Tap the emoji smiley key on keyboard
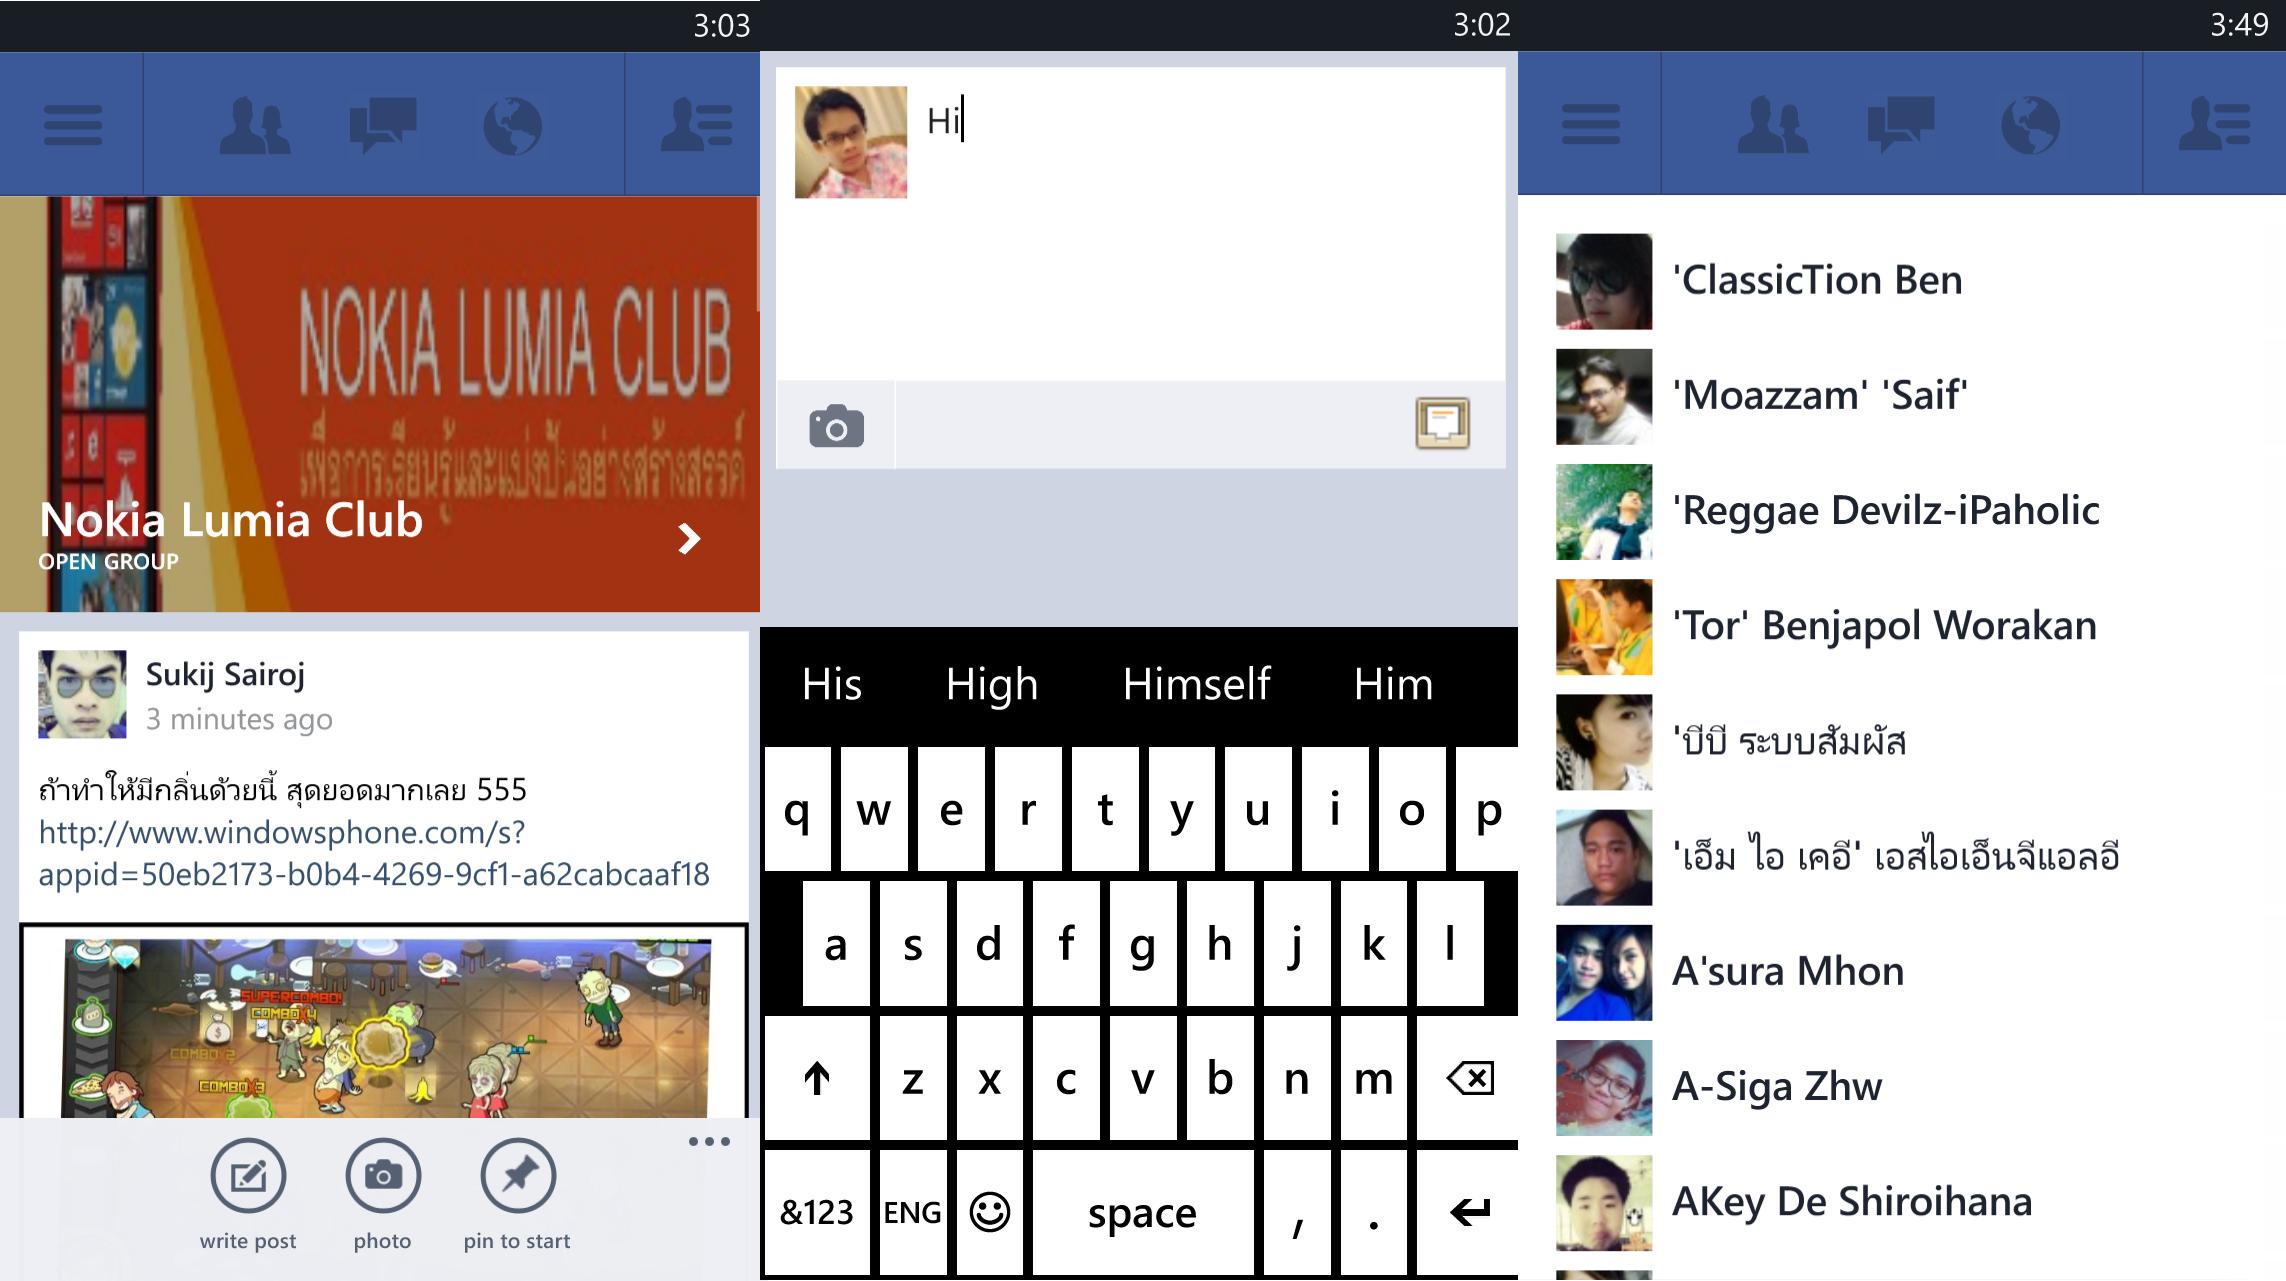This screenshot has height=1281, width=2286. [989, 1210]
